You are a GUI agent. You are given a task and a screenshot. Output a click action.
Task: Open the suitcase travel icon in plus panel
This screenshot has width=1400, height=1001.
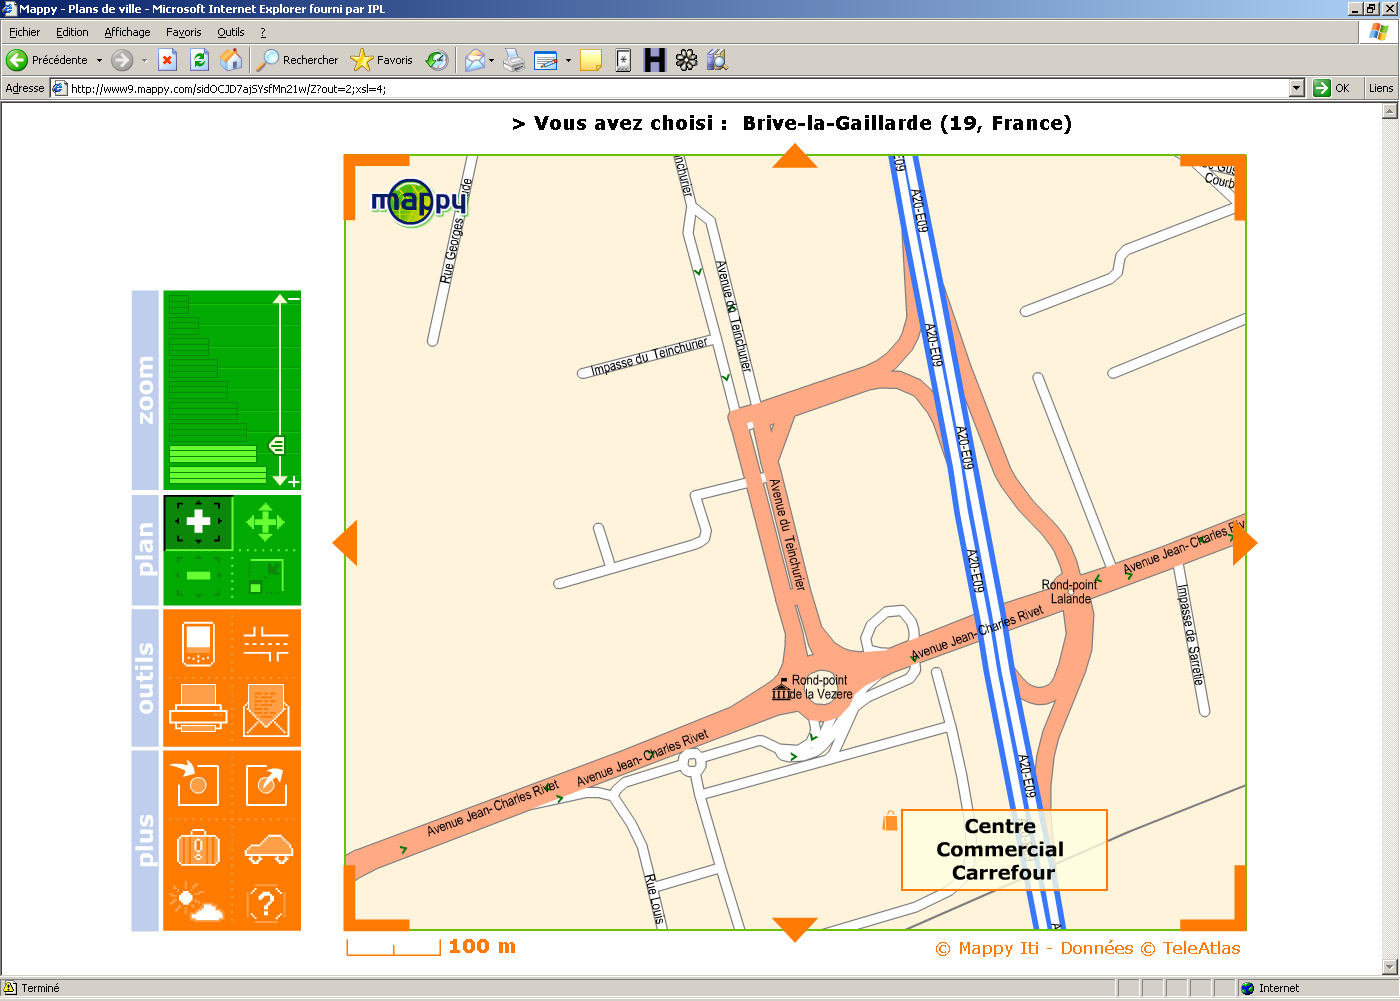click(x=198, y=847)
